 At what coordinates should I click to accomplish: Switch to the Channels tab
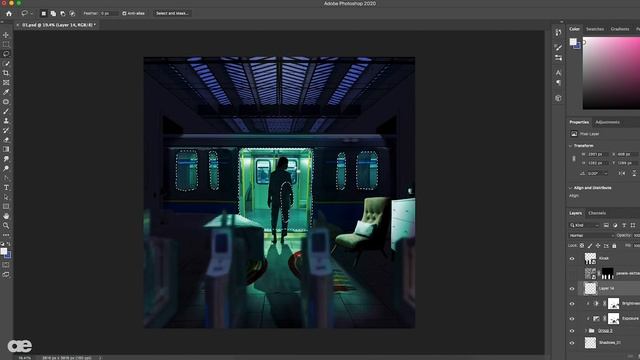click(x=597, y=213)
